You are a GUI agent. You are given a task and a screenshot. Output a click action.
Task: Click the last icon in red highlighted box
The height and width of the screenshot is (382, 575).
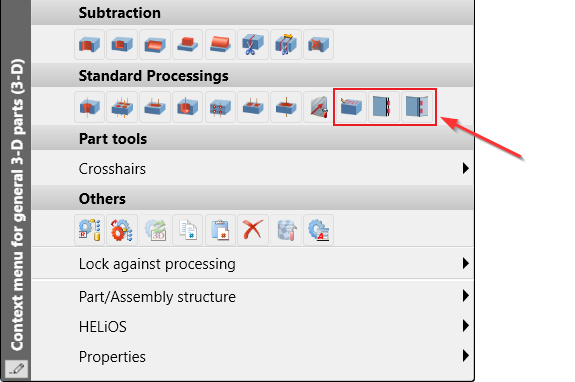point(417,107)
